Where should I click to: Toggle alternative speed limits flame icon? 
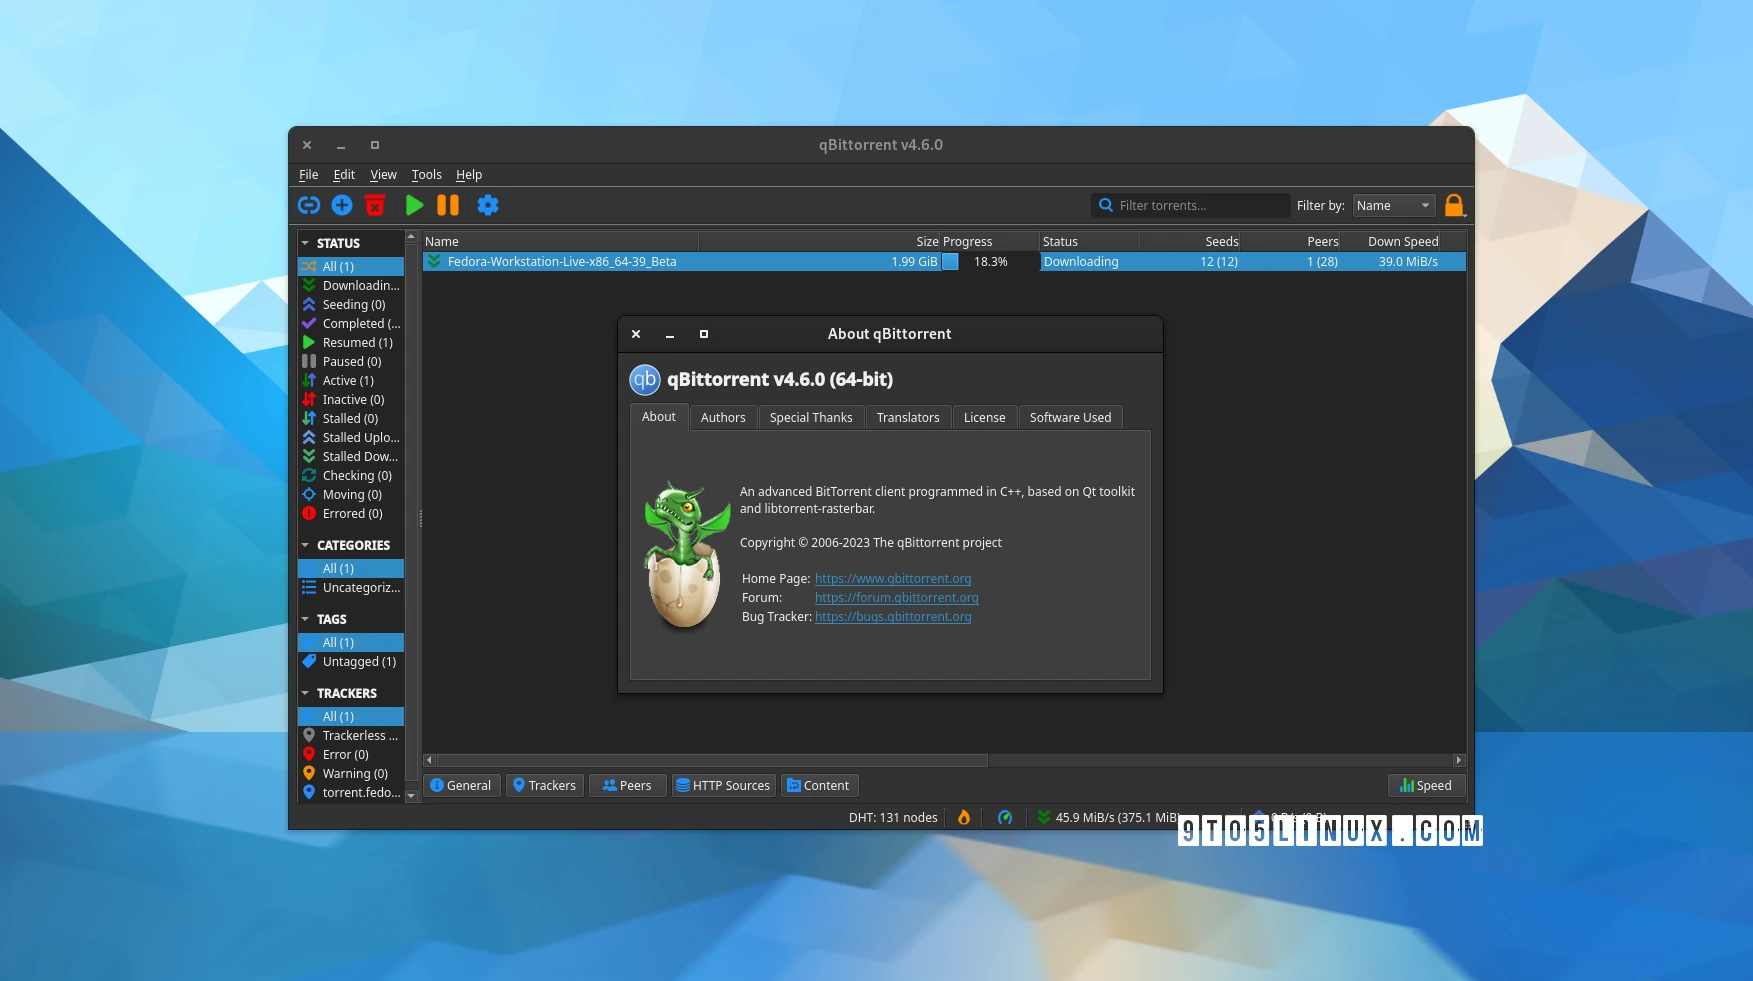(963, 817)
